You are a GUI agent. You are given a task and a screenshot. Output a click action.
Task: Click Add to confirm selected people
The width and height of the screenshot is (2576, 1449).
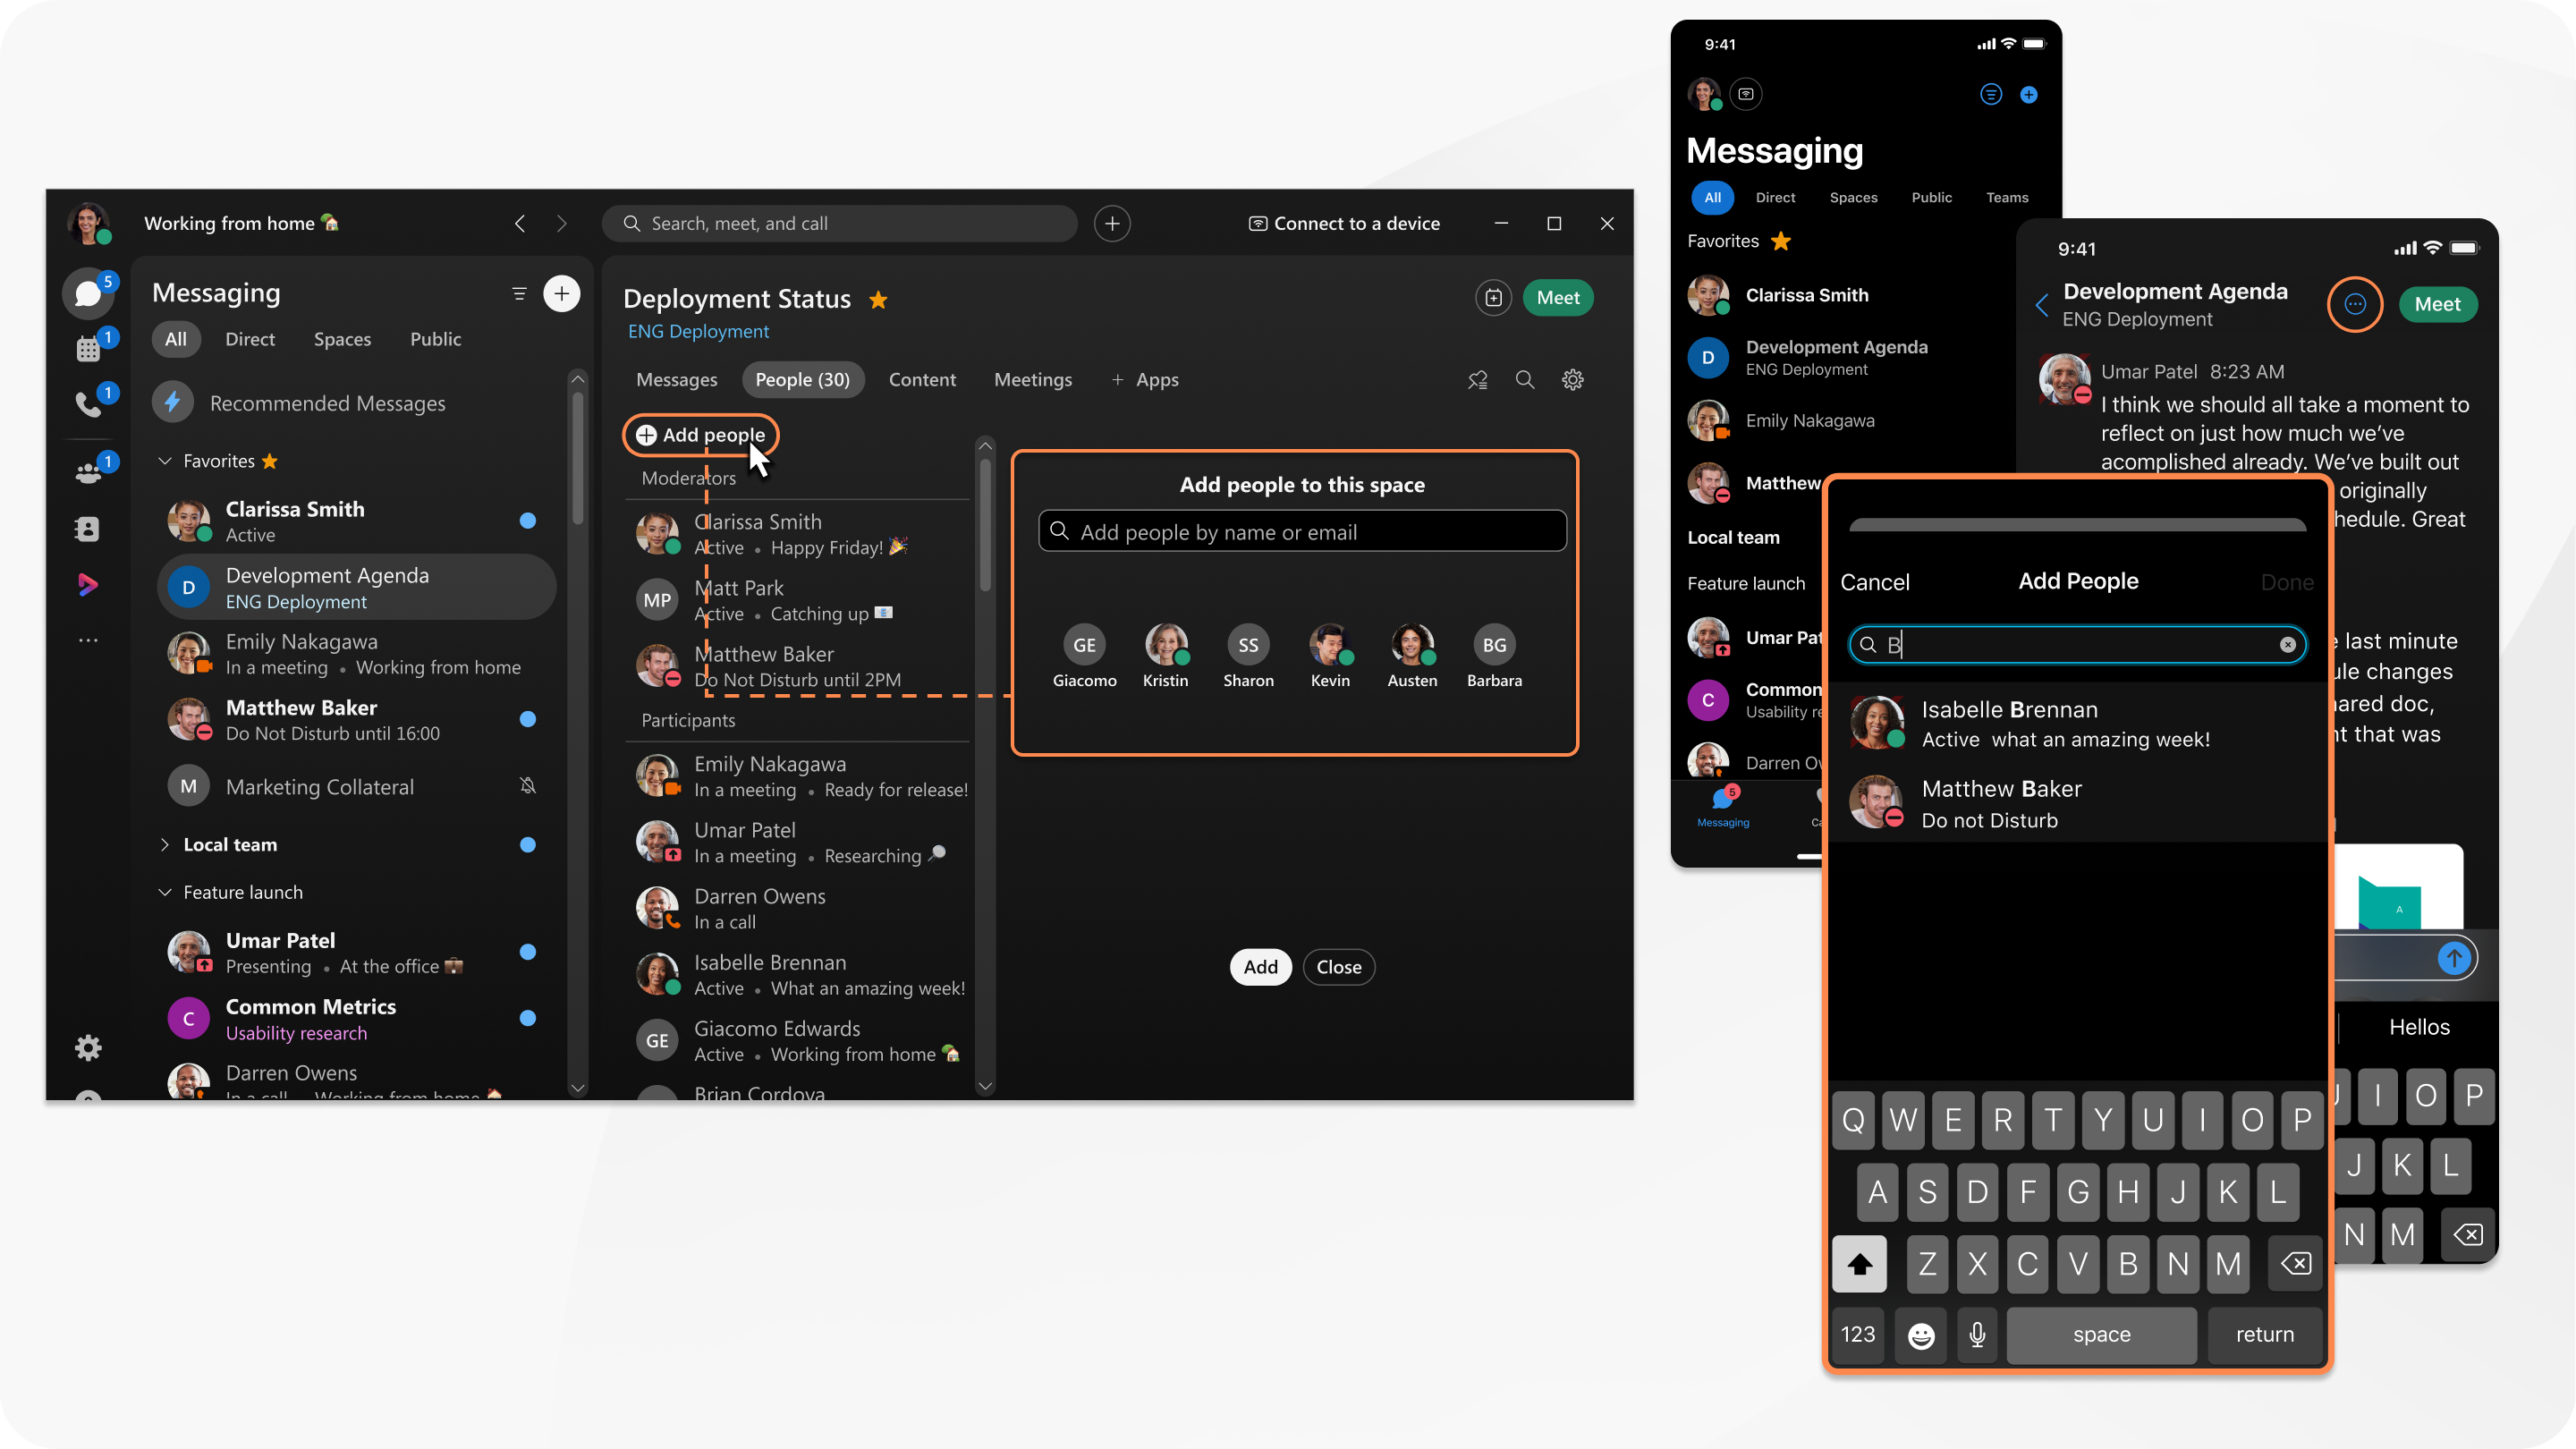[x=1259, y=966]
